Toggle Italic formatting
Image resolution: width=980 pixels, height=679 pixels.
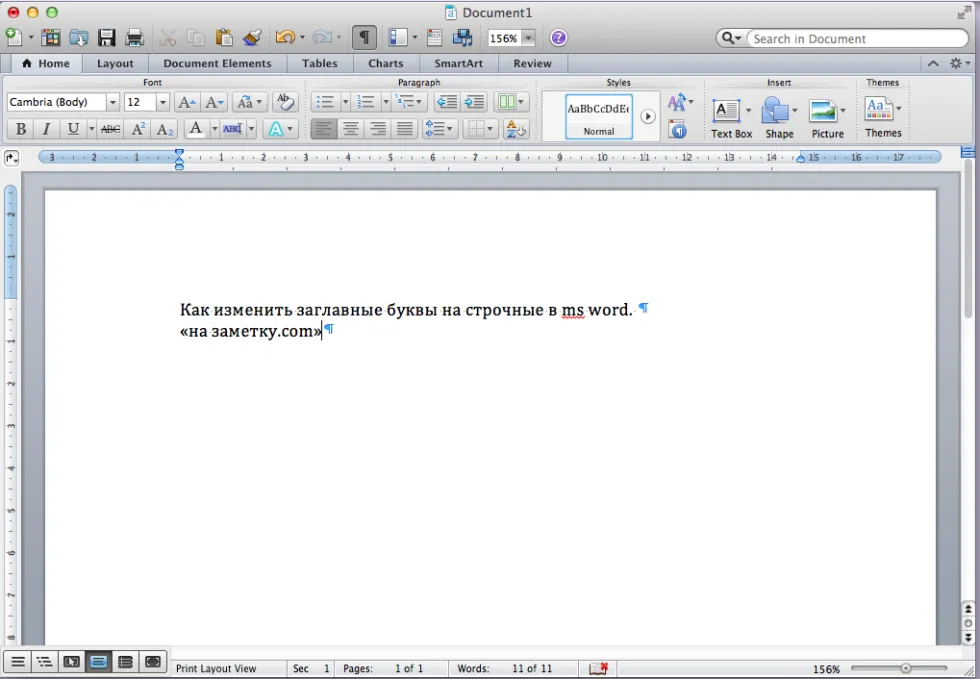click(x=46, y=129)
